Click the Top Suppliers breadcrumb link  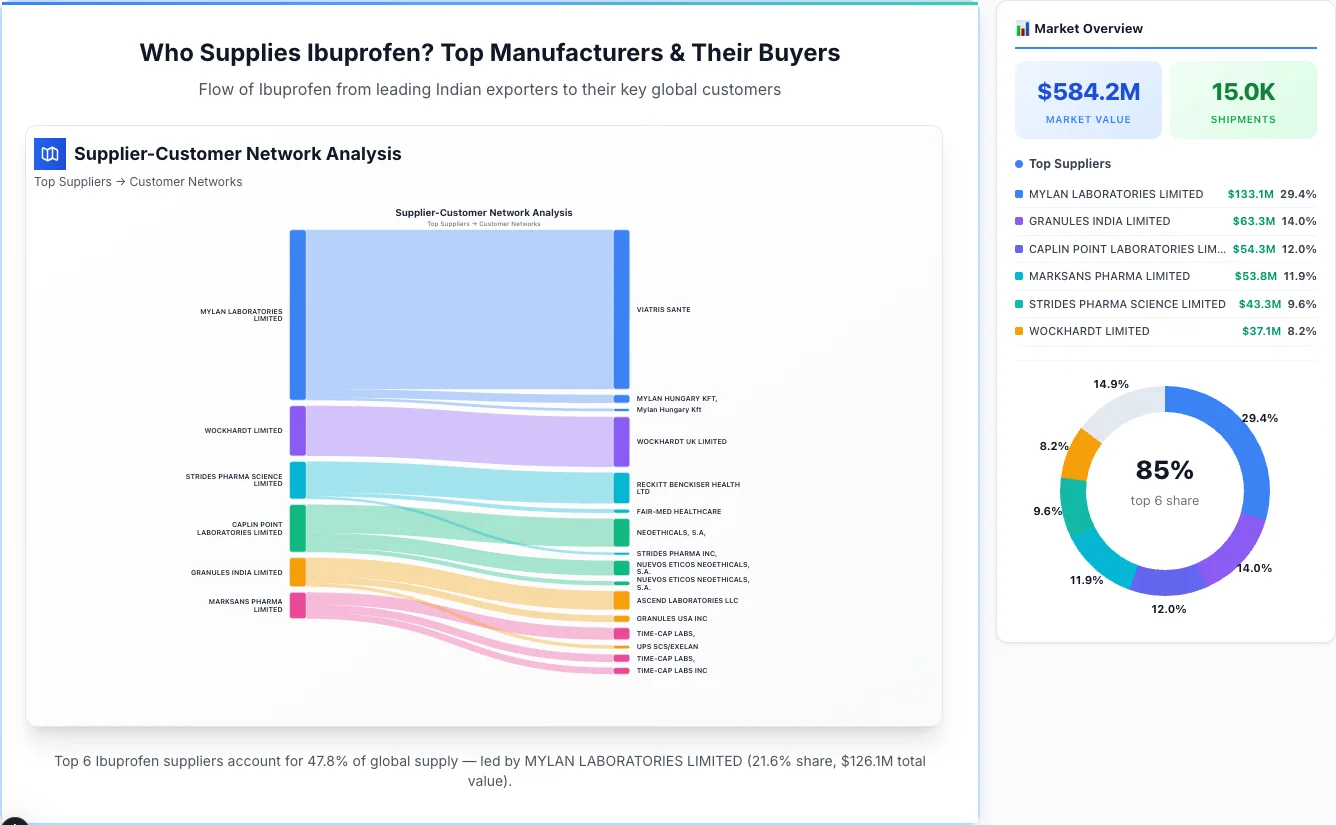pos(72,181)
